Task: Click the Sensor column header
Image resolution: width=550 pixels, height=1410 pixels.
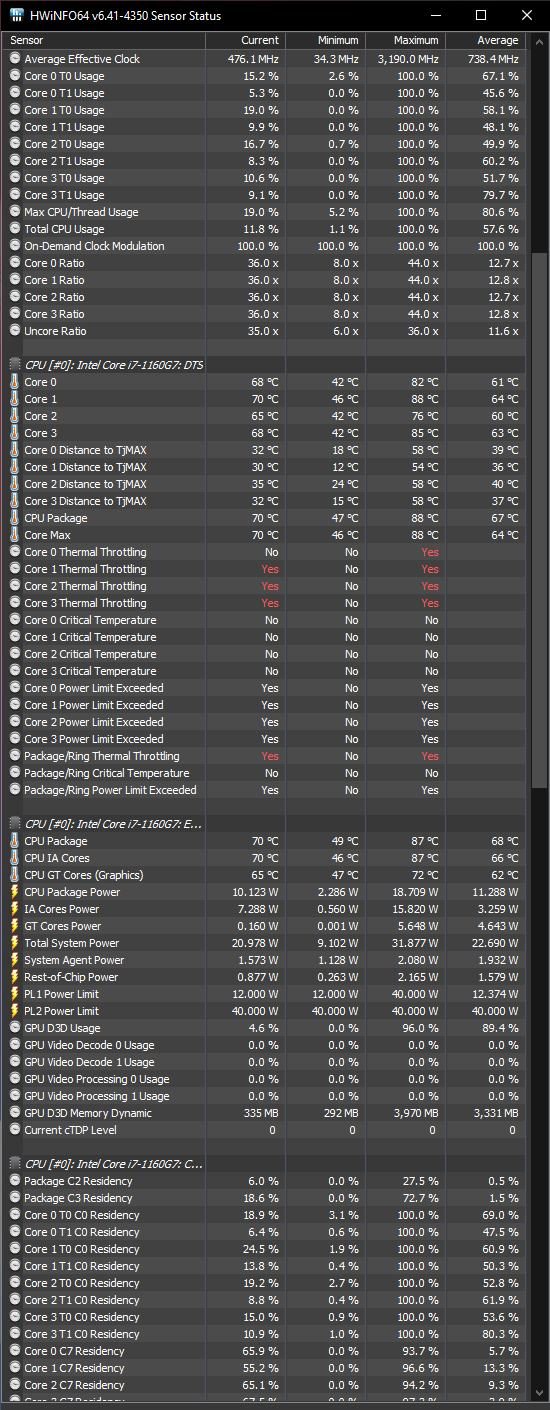Action: (104, 40)
